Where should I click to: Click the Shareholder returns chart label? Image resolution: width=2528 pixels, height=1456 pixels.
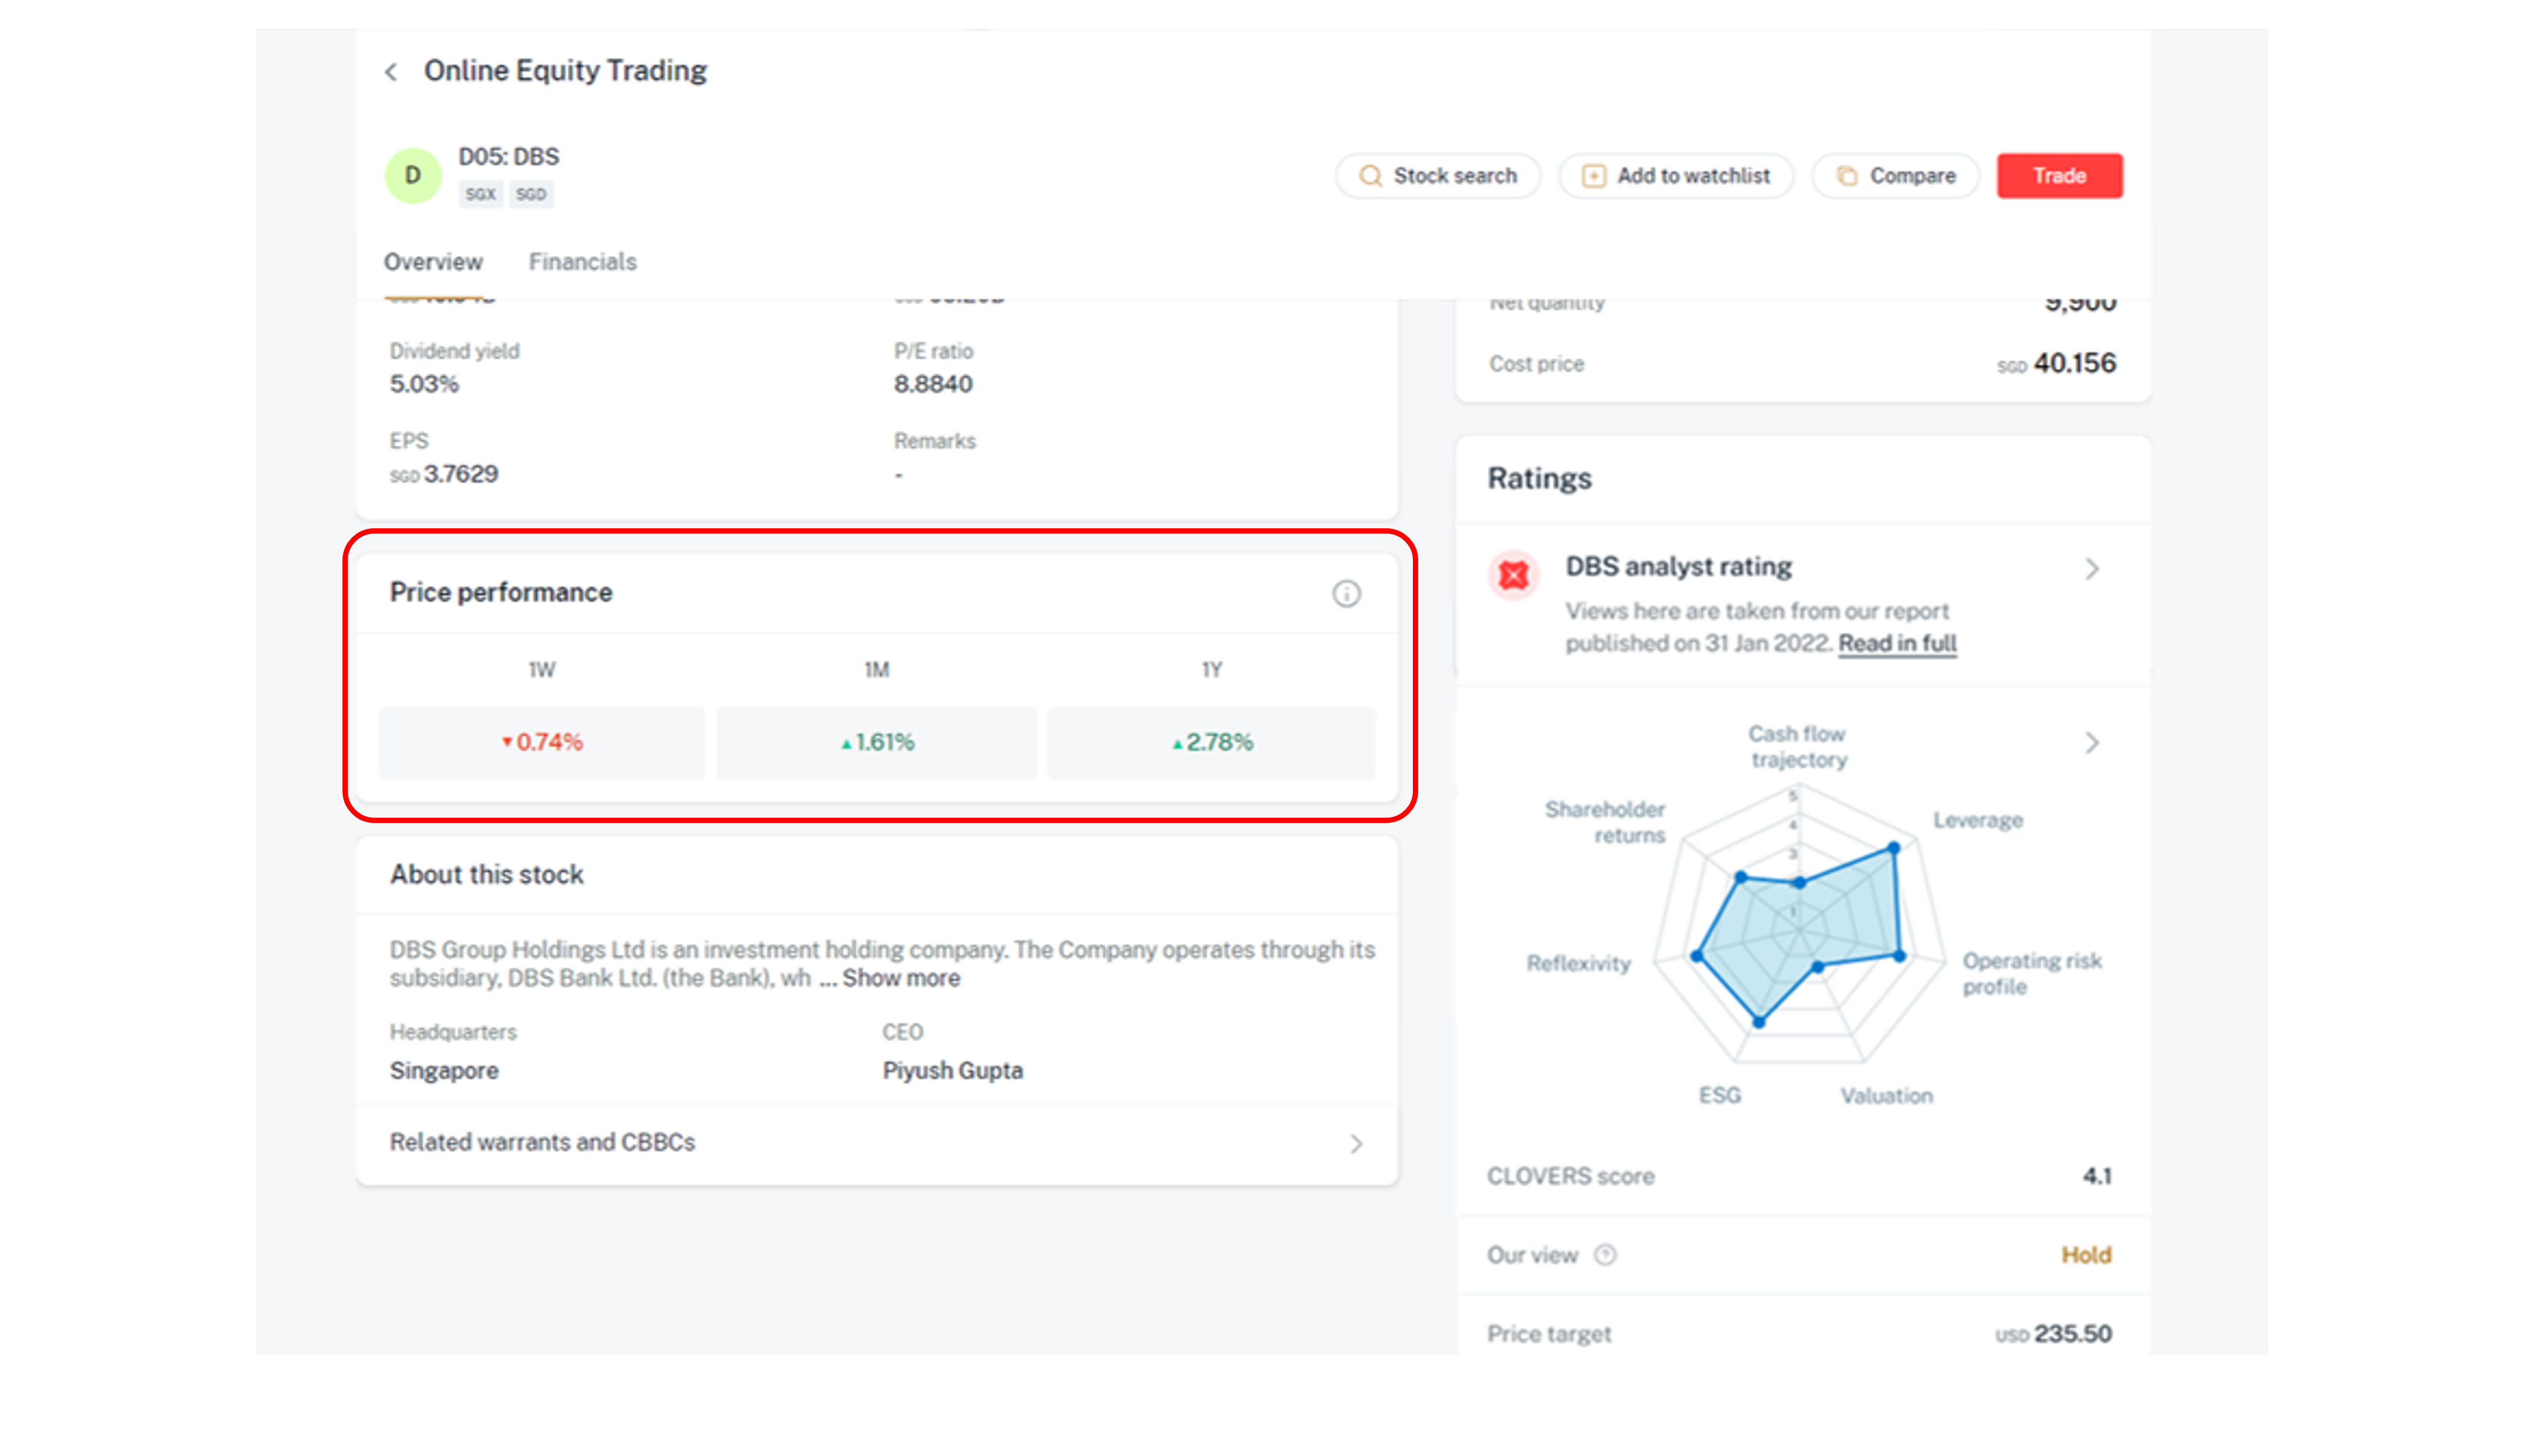(x=1605, y=822)
